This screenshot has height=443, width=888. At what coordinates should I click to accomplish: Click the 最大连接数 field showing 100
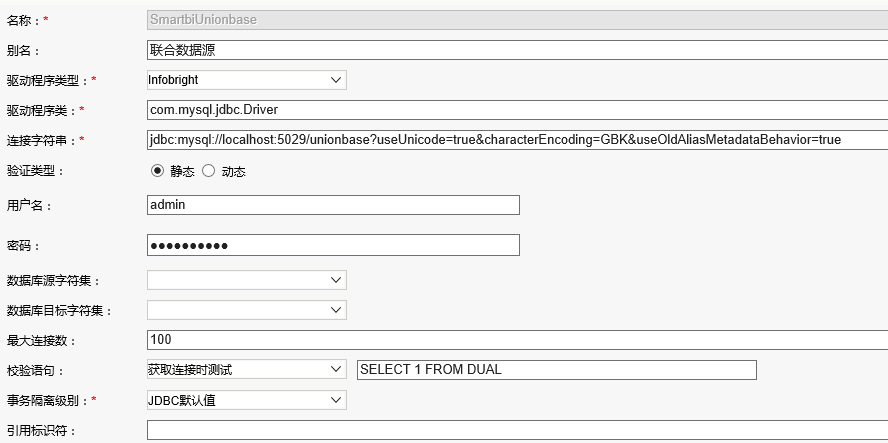[518, 340]
